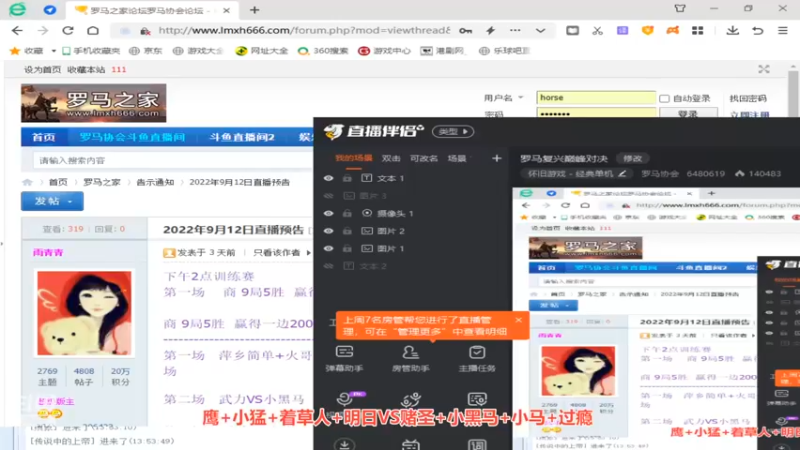Open 斗鱼直播间2 nav tab in main browser
The image size is (800, 450).
242,137
